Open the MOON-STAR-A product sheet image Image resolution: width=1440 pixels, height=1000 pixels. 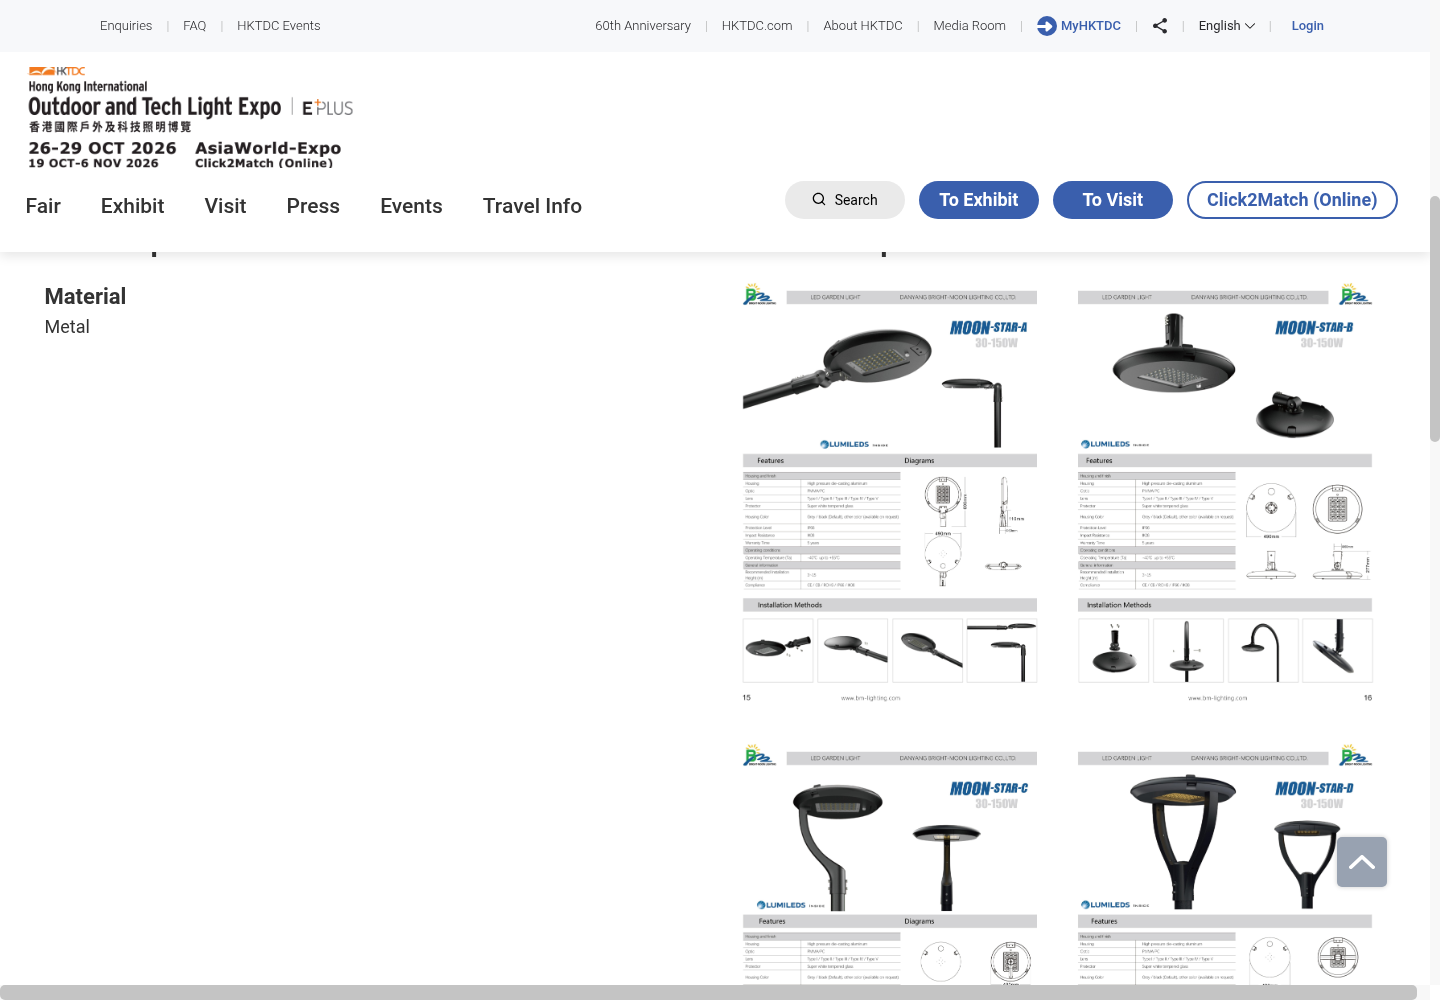pyautogui.click(x=890, y=493)
